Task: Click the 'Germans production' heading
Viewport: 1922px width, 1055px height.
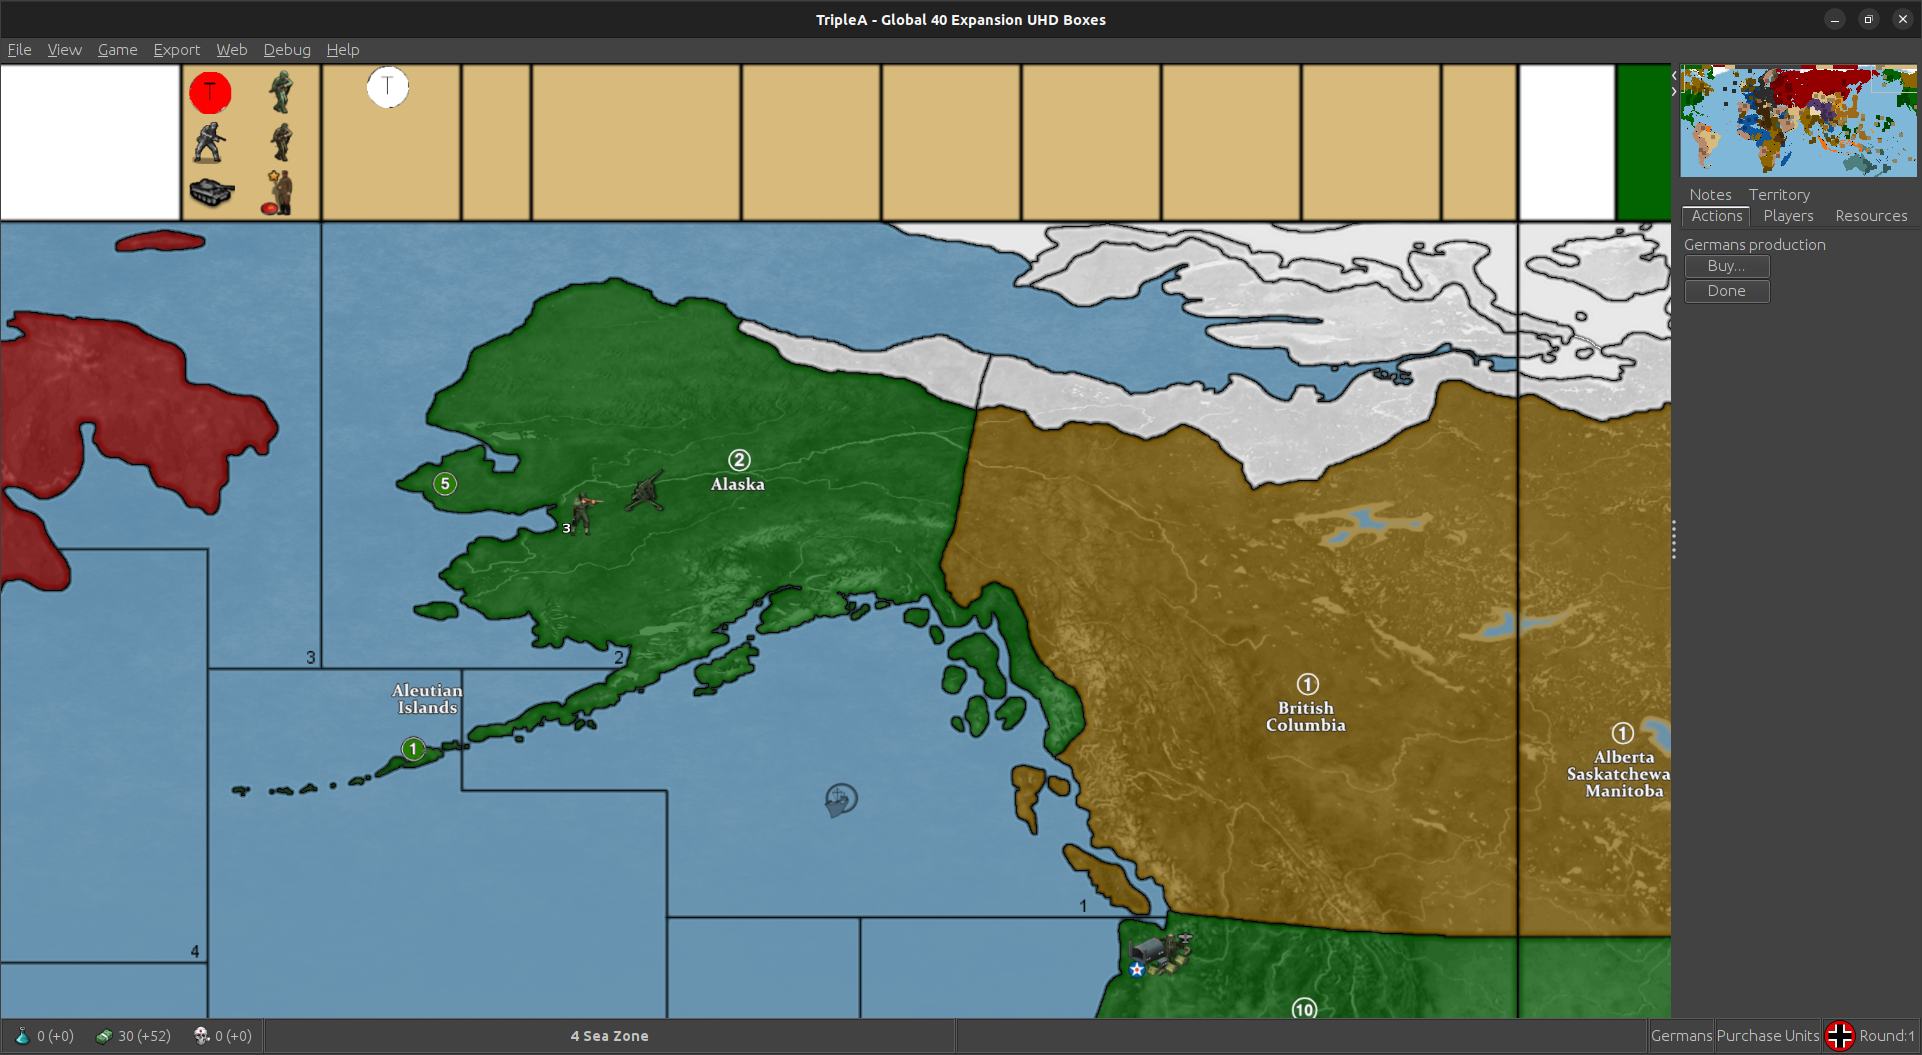Action: [x=1754, y=245]
